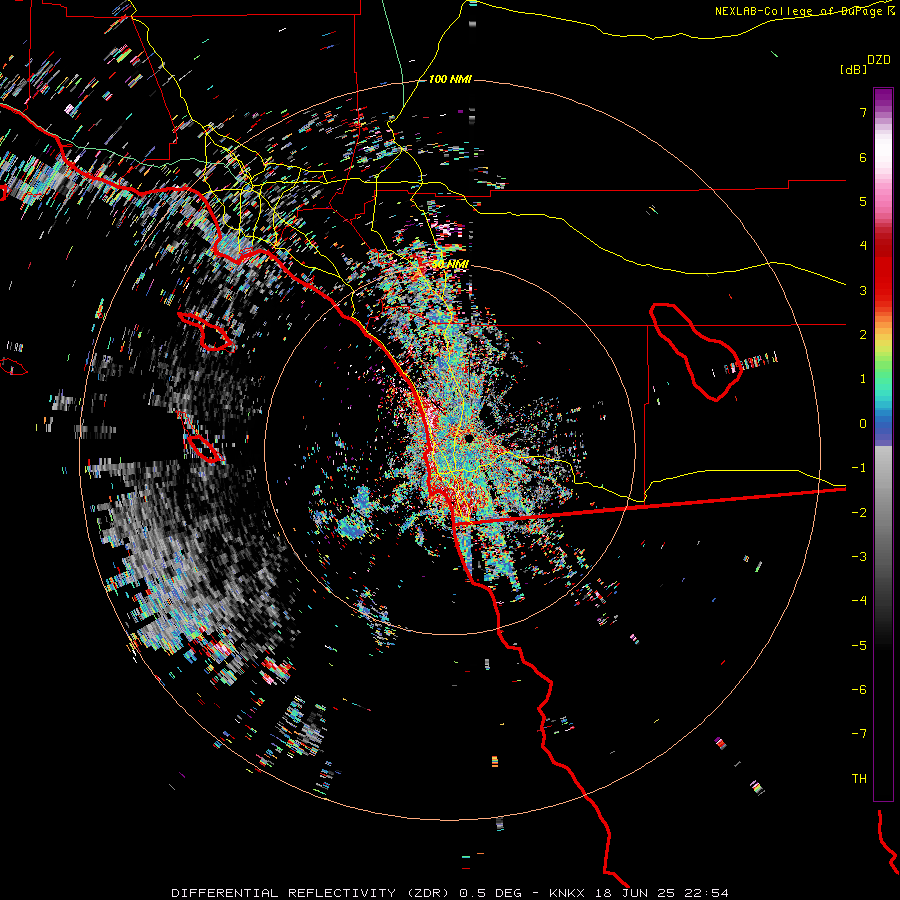Click the 100 NMI range ring label
This screenshot has width=900, height=900.
[x=450, y=79]
